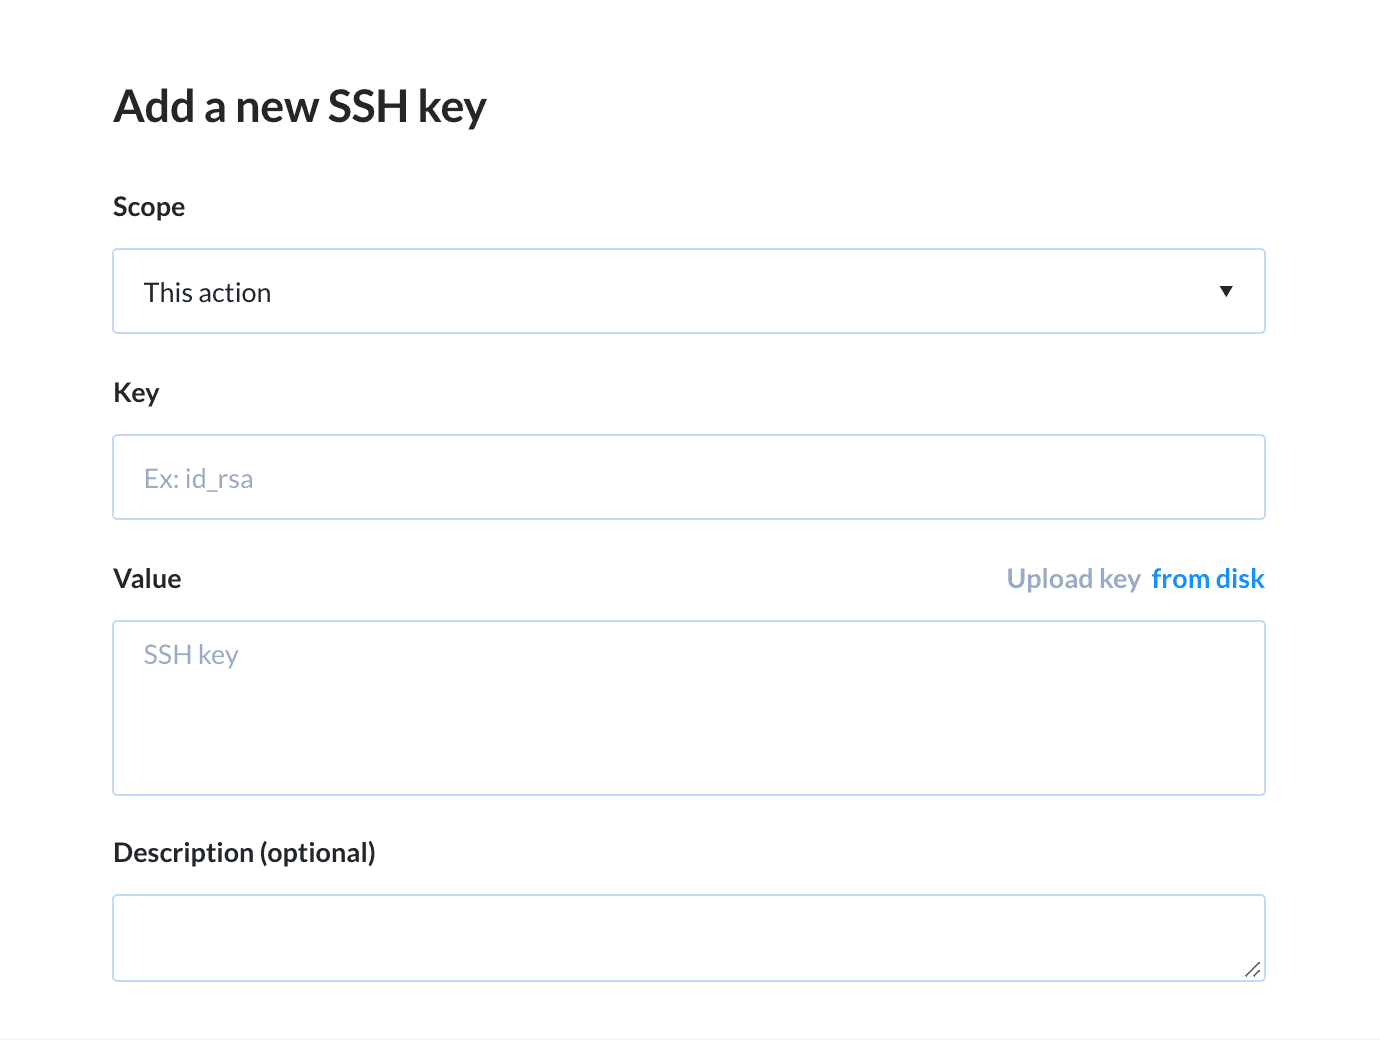Click the Scope field label
1380x1040 pixels.
pos(149,207)
